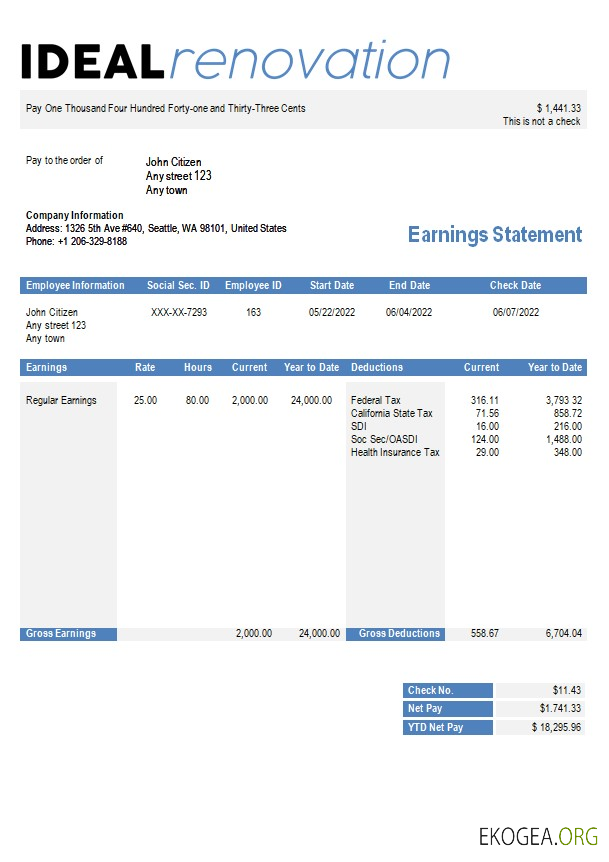Click the Hours value 80.00
Image resolution: width=609 pixels, height=862 pixels.
pyautogui.click(x=197, y=401)
